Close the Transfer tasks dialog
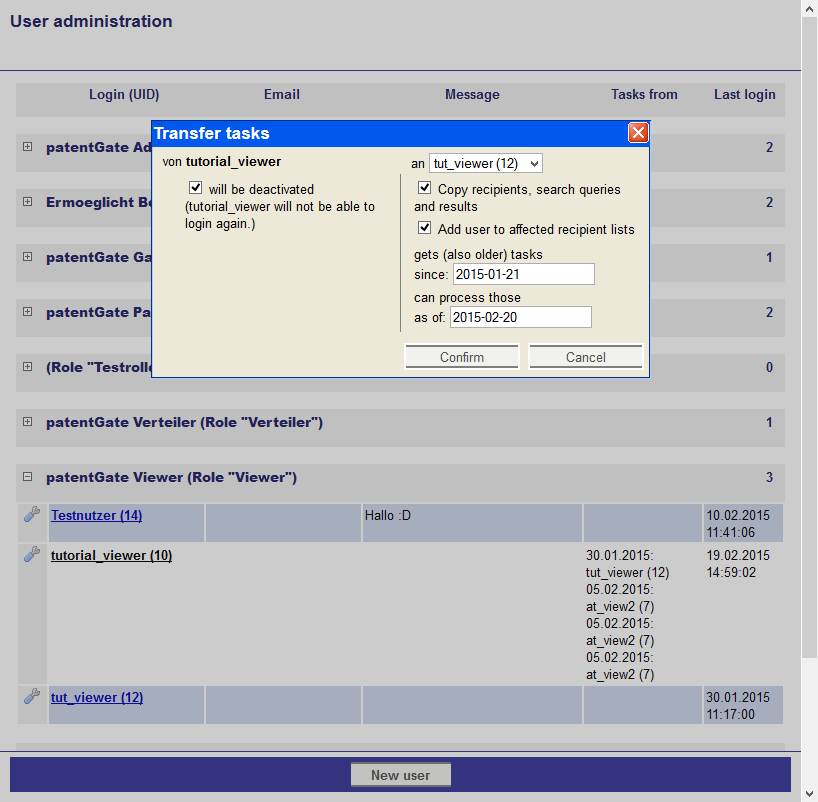The width and height of the screenshot is (818, 802). pyautogui.click(x=638, y=133)
